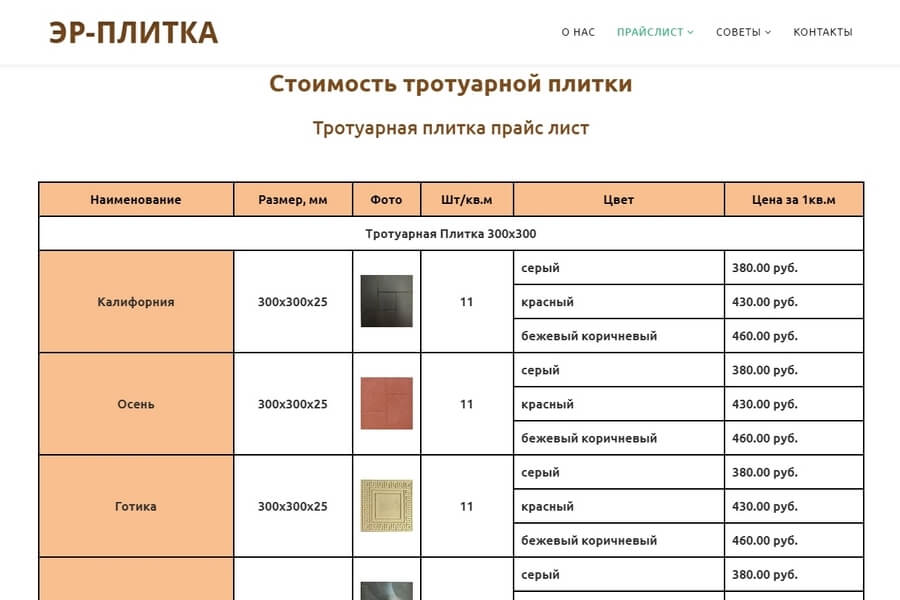
Task: Click the Стоимость тротуарной плитки heading
Action: coord(450,84)
